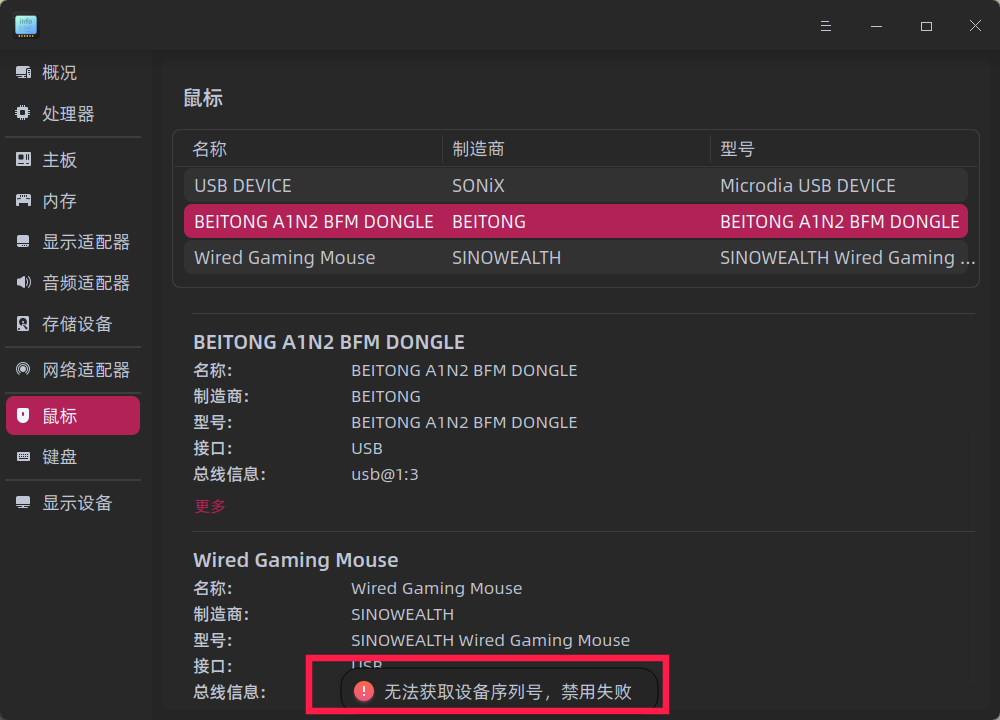Image resolution: width=1000 pixels, height=720 pixels.
Task: Select the Wired Gaming Mouse table row
Action: pyautogui.click(x=575, y=258)
